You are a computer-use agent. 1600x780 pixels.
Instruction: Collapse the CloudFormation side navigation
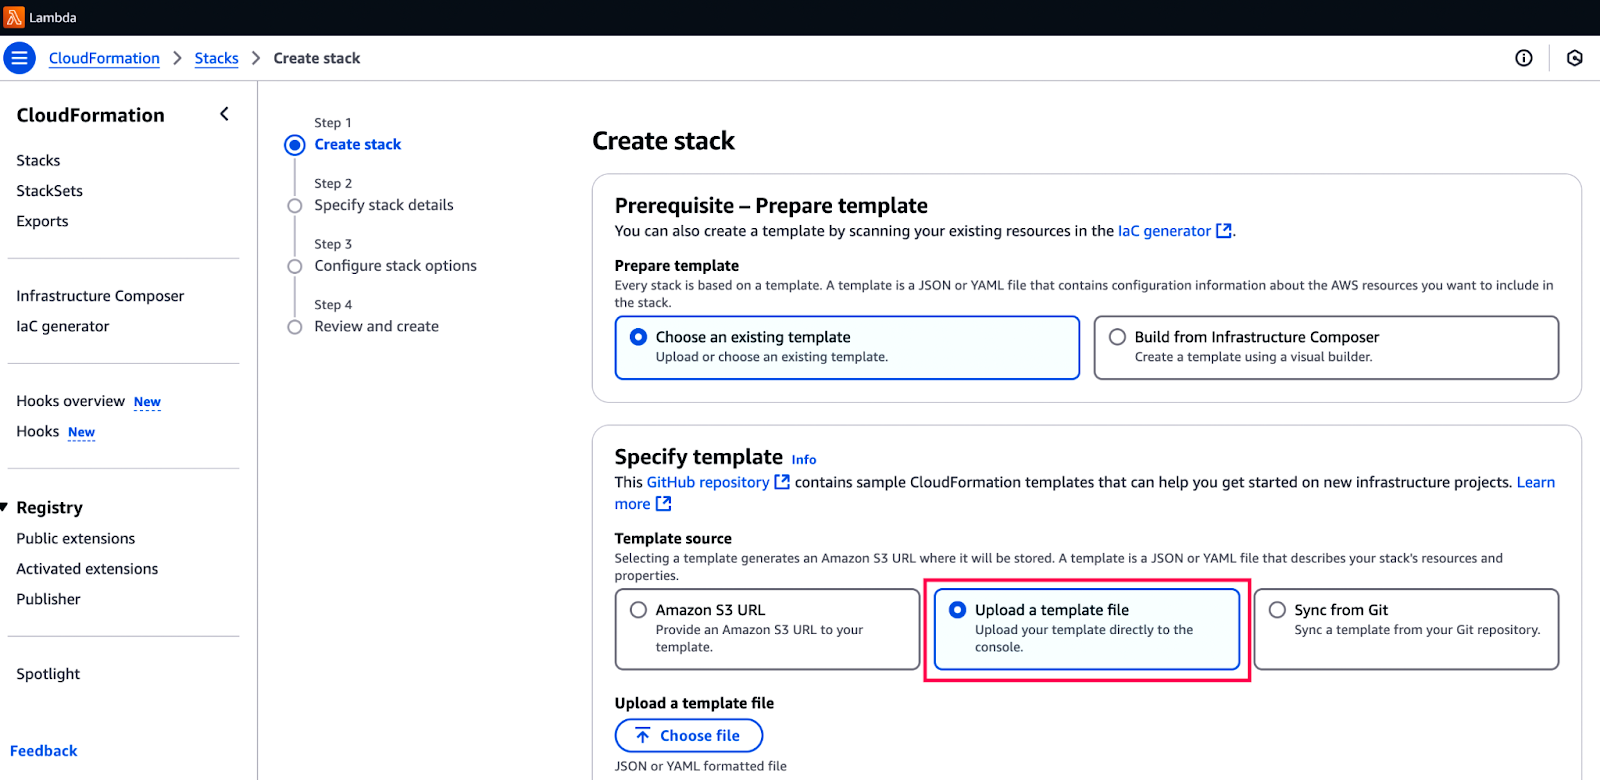[224, 114]
